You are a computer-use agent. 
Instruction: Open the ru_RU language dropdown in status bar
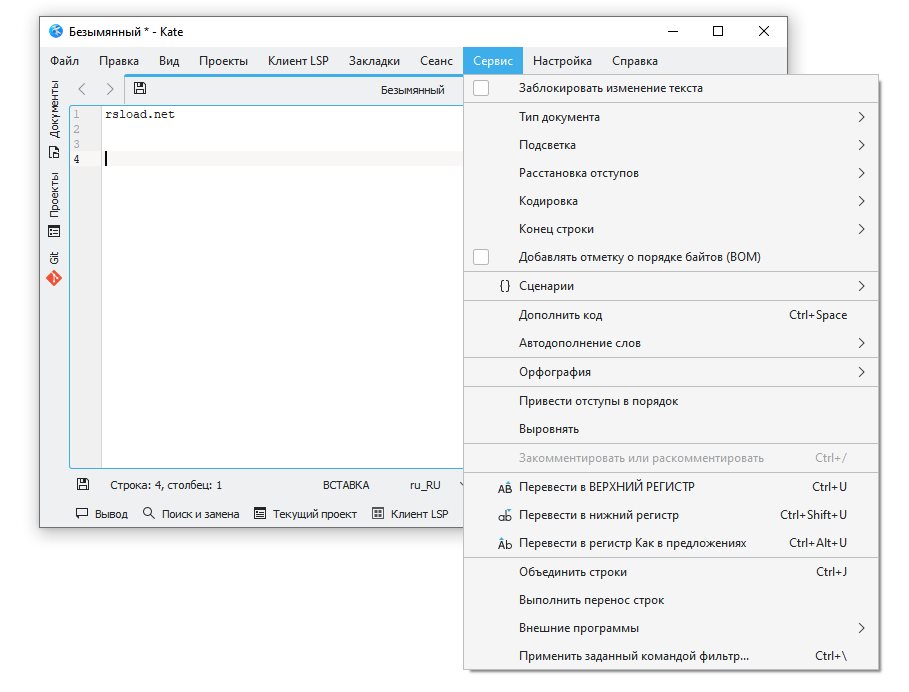pos(436,485)
